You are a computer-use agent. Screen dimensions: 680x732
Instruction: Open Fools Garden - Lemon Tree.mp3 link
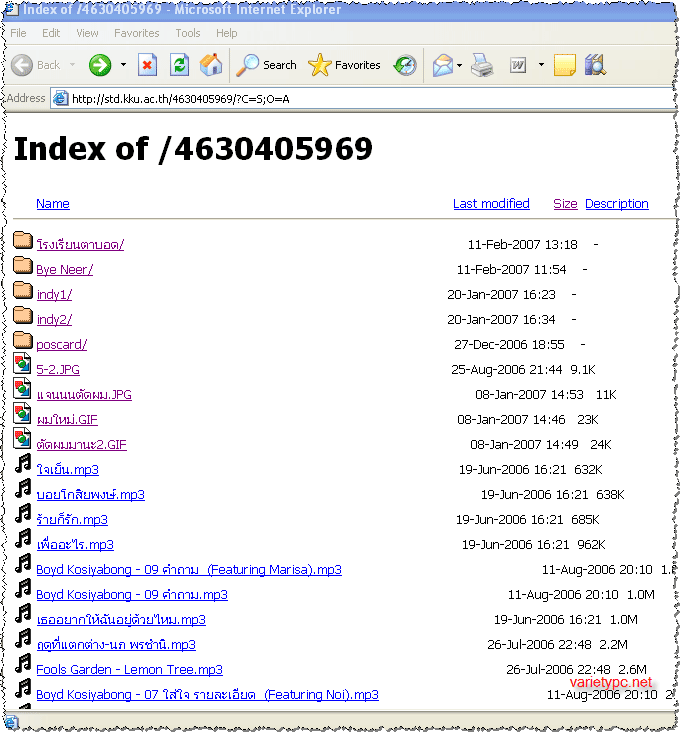click(x=129, y=670)
